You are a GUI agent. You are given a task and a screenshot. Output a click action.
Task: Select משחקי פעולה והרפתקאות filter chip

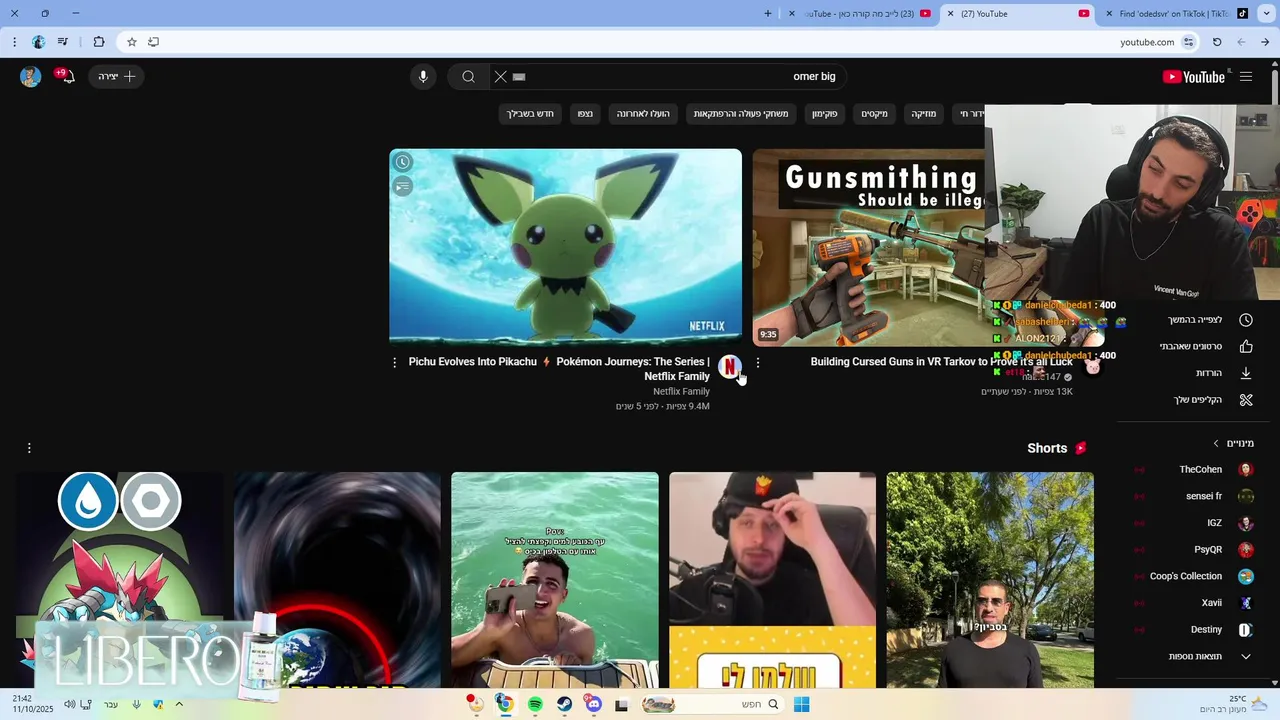coord(741,114)
